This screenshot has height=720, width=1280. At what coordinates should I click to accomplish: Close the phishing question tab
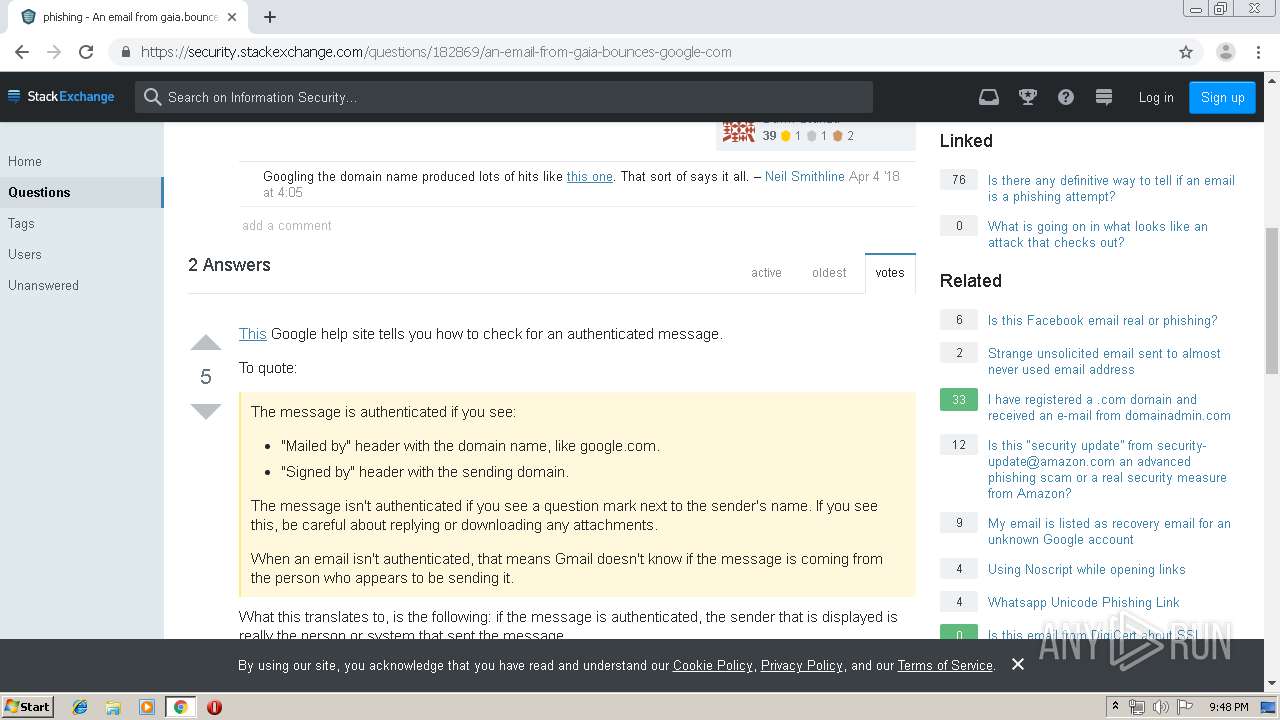232,17
